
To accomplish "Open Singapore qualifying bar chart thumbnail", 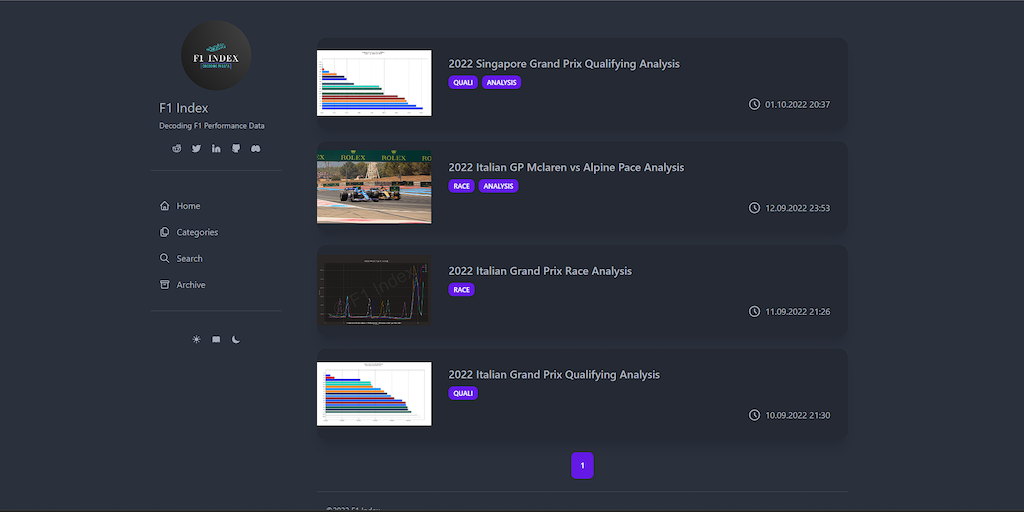I will [374, 83].
